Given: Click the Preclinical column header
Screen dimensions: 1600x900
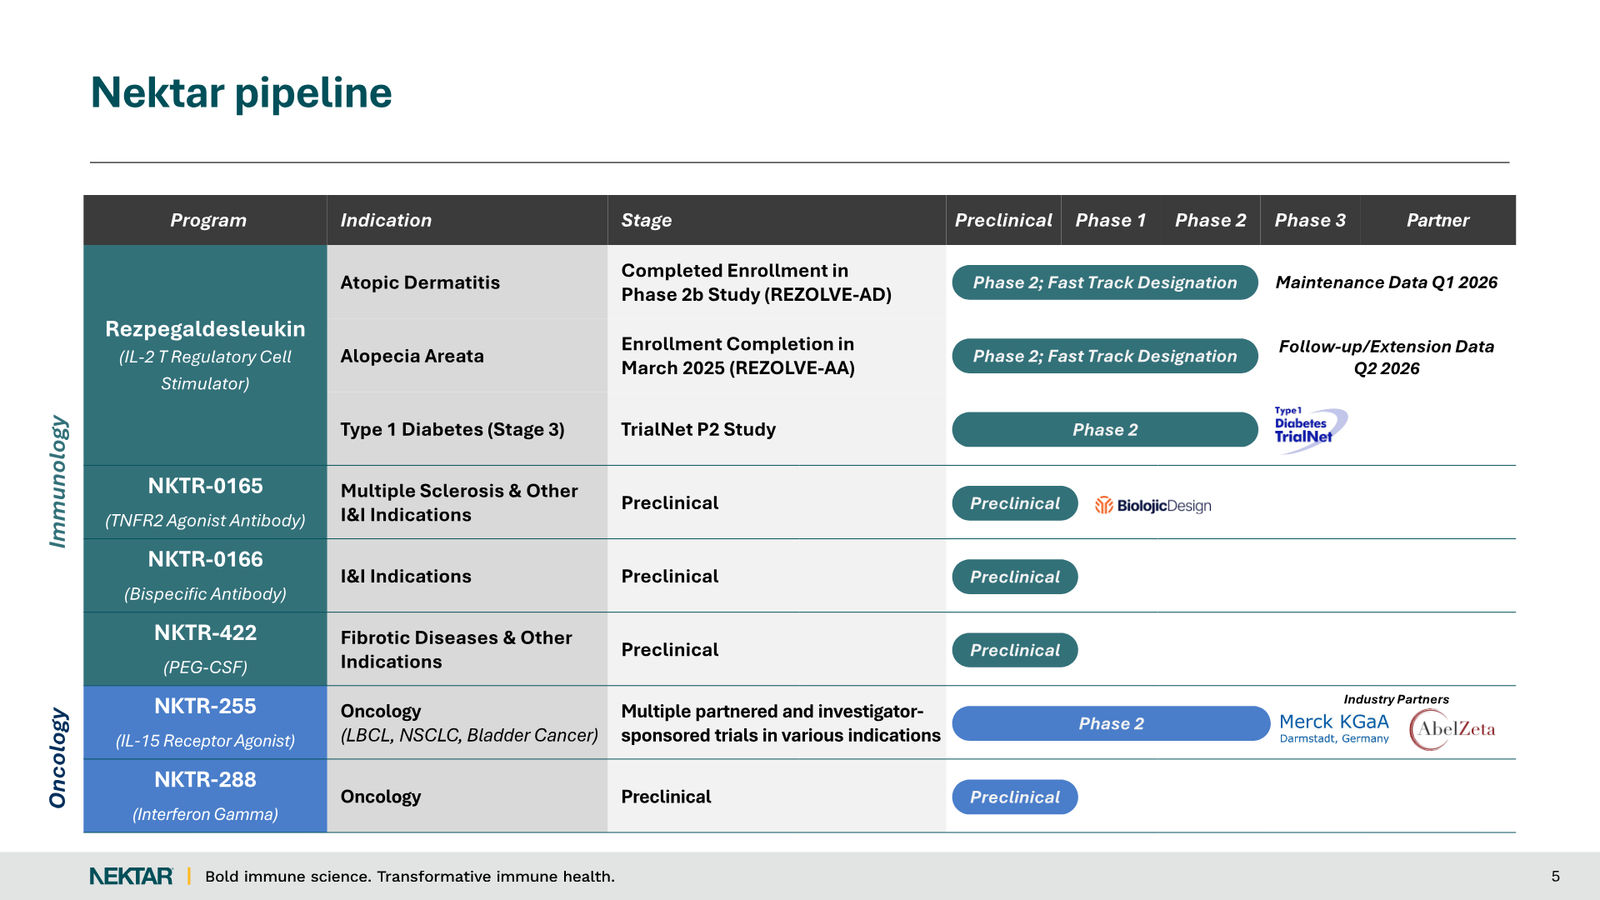Looking at the screenshot, I should point(1003,220).
